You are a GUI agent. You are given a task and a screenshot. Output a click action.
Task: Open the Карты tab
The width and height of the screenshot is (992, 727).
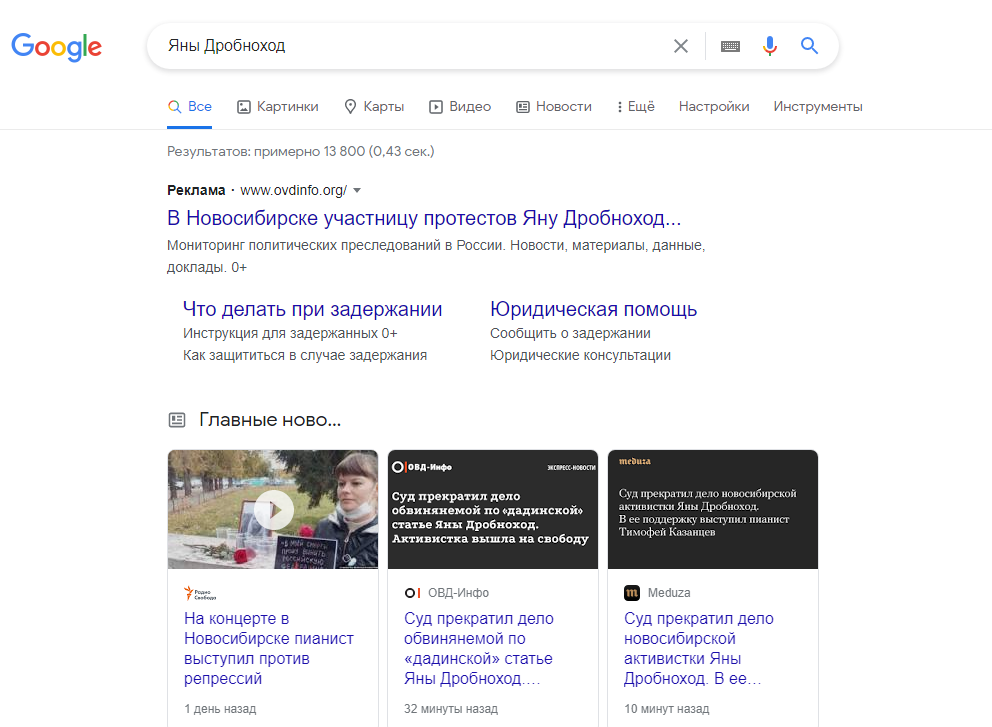[x=374, y=106]
